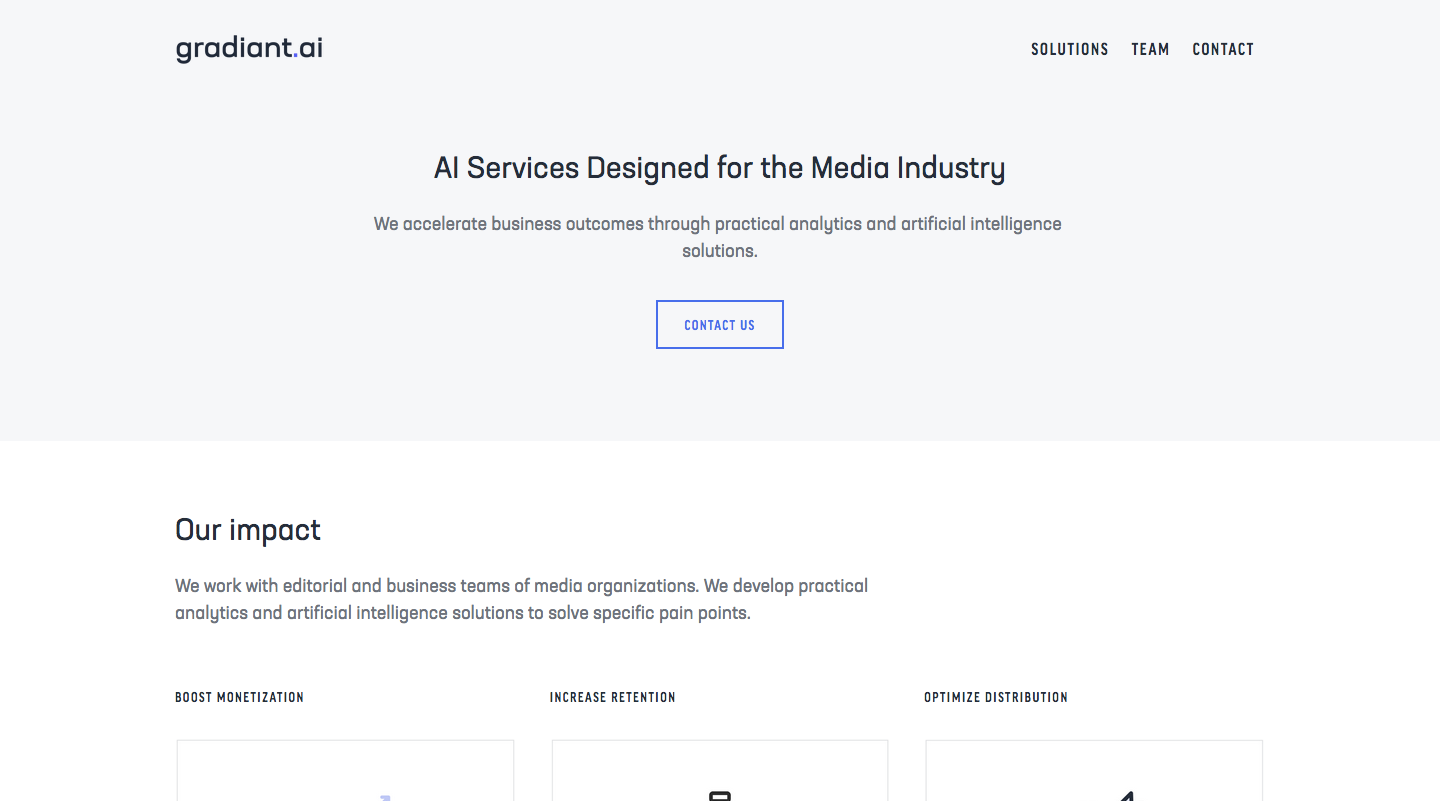1440x801 pixels.
Task: Click the icon in the Optimize Distribution card
Action: tap(1128, 796)
